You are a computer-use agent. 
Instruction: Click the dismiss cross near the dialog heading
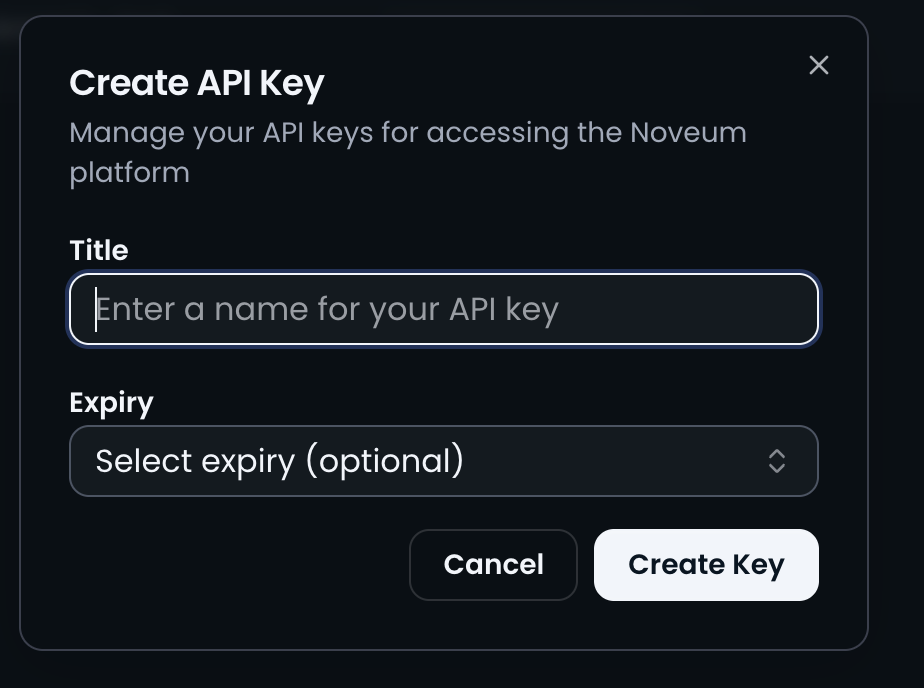coord(819,65)
